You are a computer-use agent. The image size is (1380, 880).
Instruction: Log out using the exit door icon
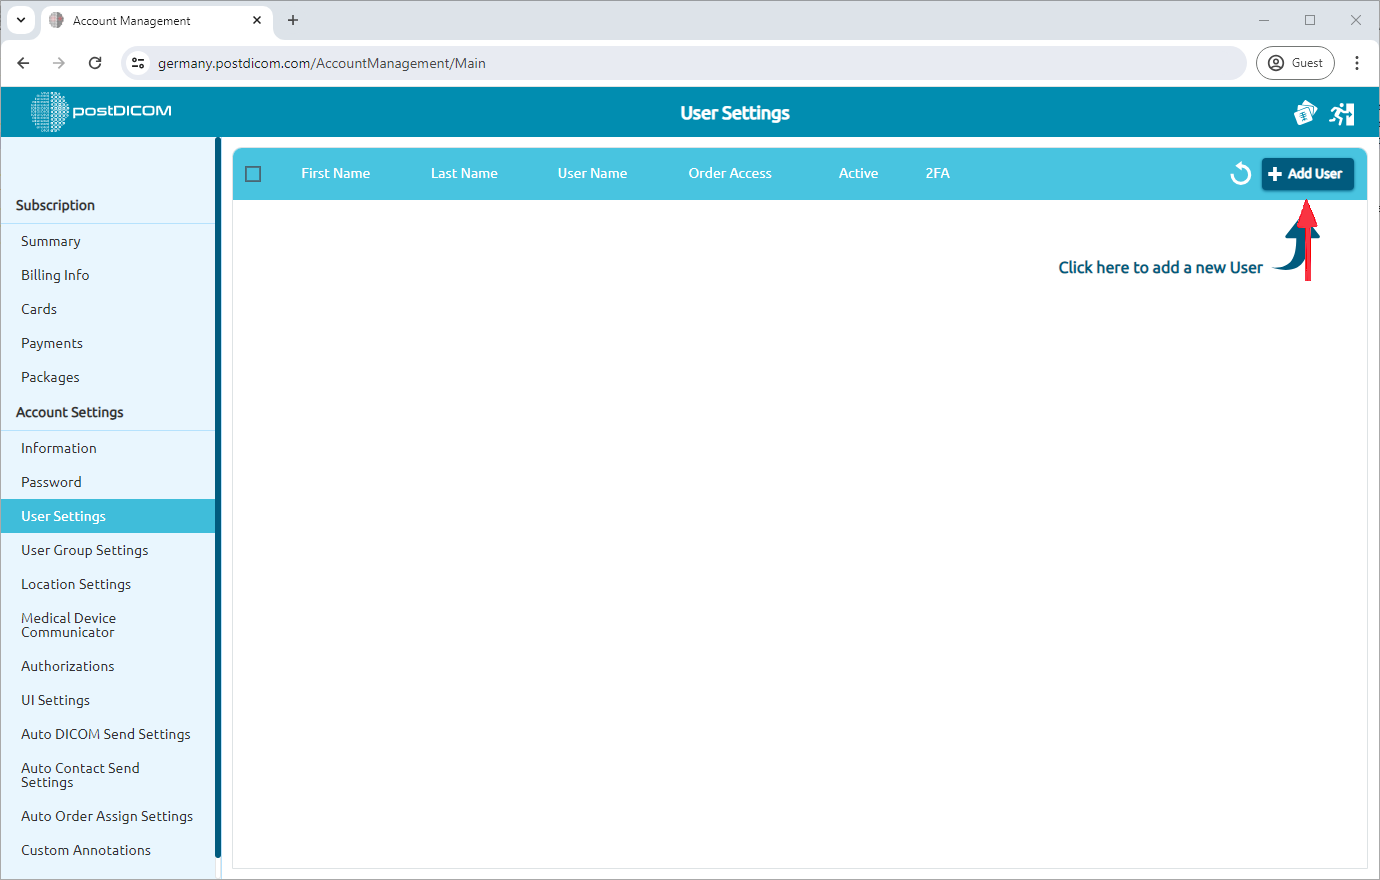[1342, 113]
